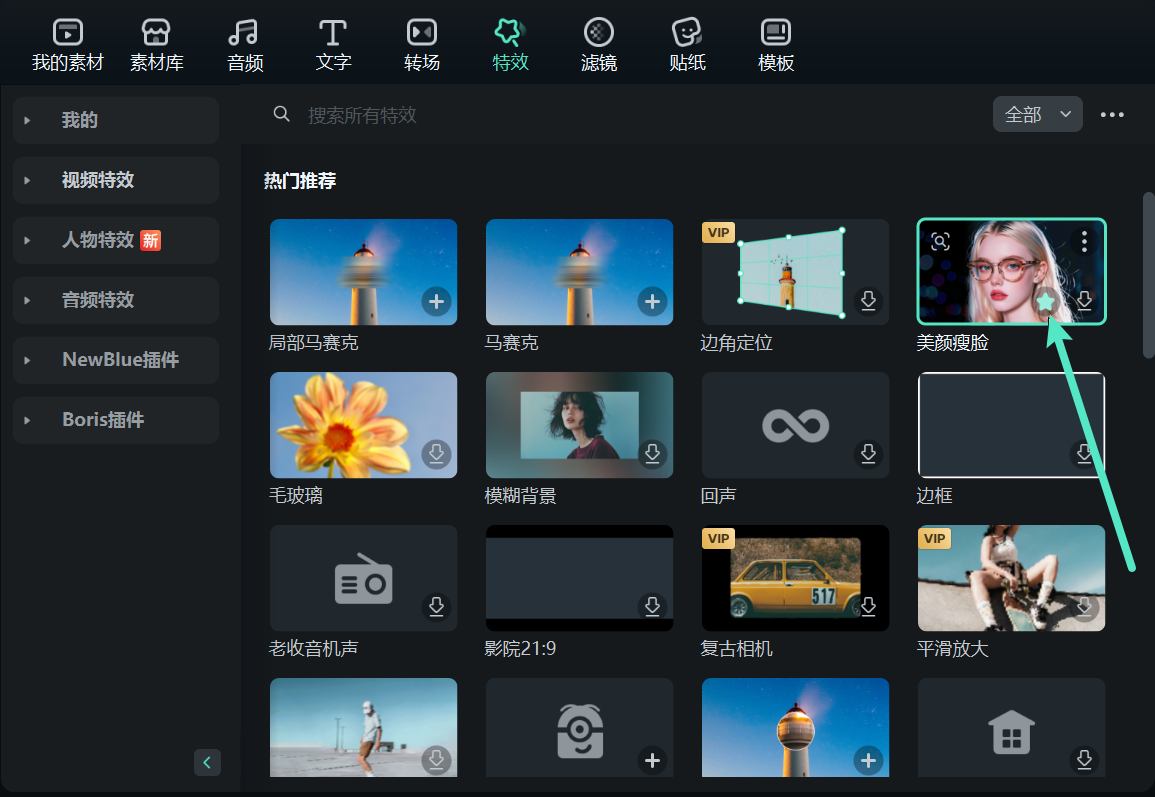Screen dimensions: 1155x797
Task: Open the 音频 audio panel icon
Action: (x=245, y=42)
